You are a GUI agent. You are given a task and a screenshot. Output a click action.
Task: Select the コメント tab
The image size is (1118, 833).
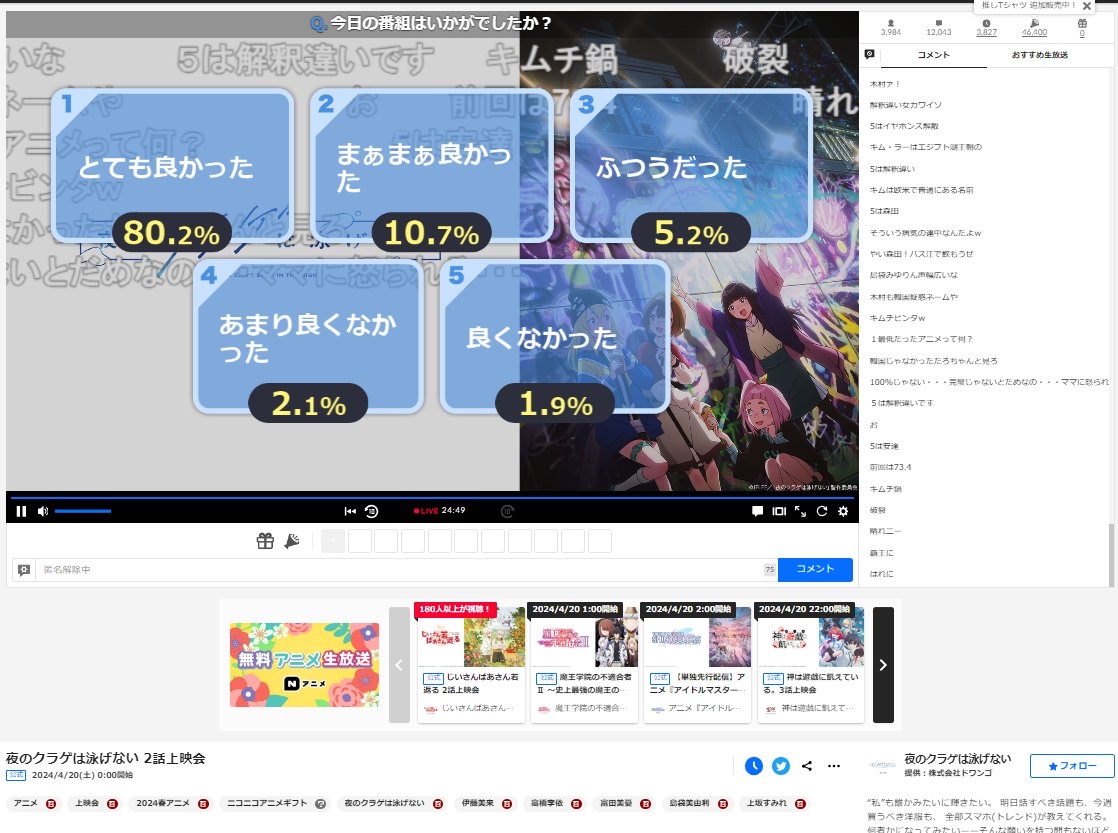[933, 57]
